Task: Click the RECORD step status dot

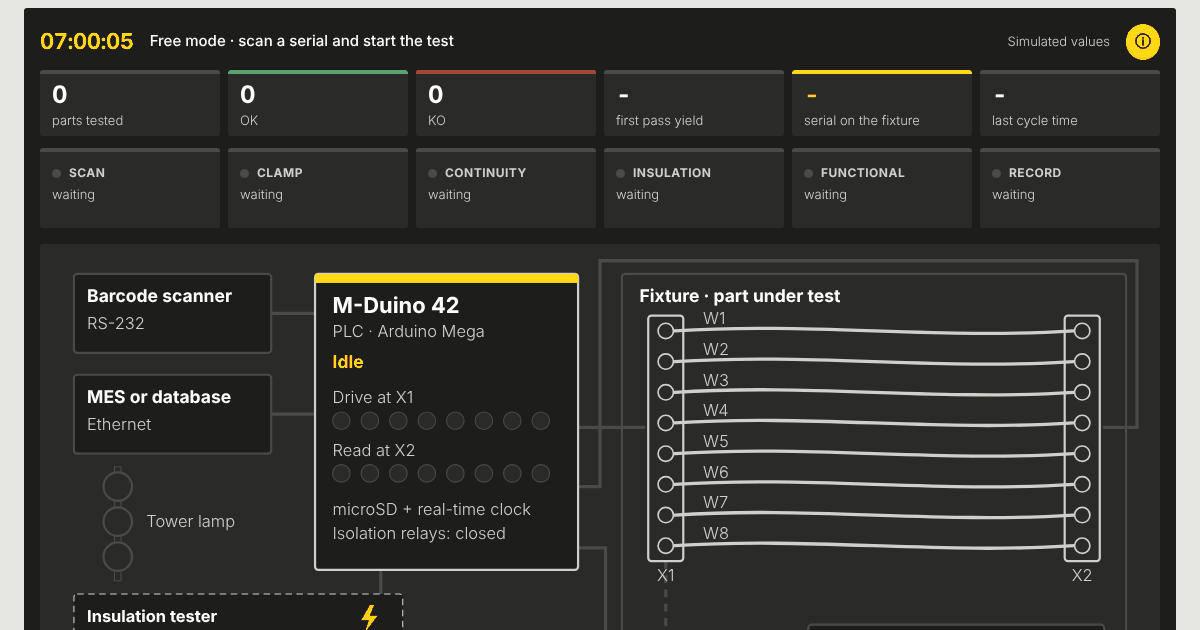Action: tap(997, 173)
